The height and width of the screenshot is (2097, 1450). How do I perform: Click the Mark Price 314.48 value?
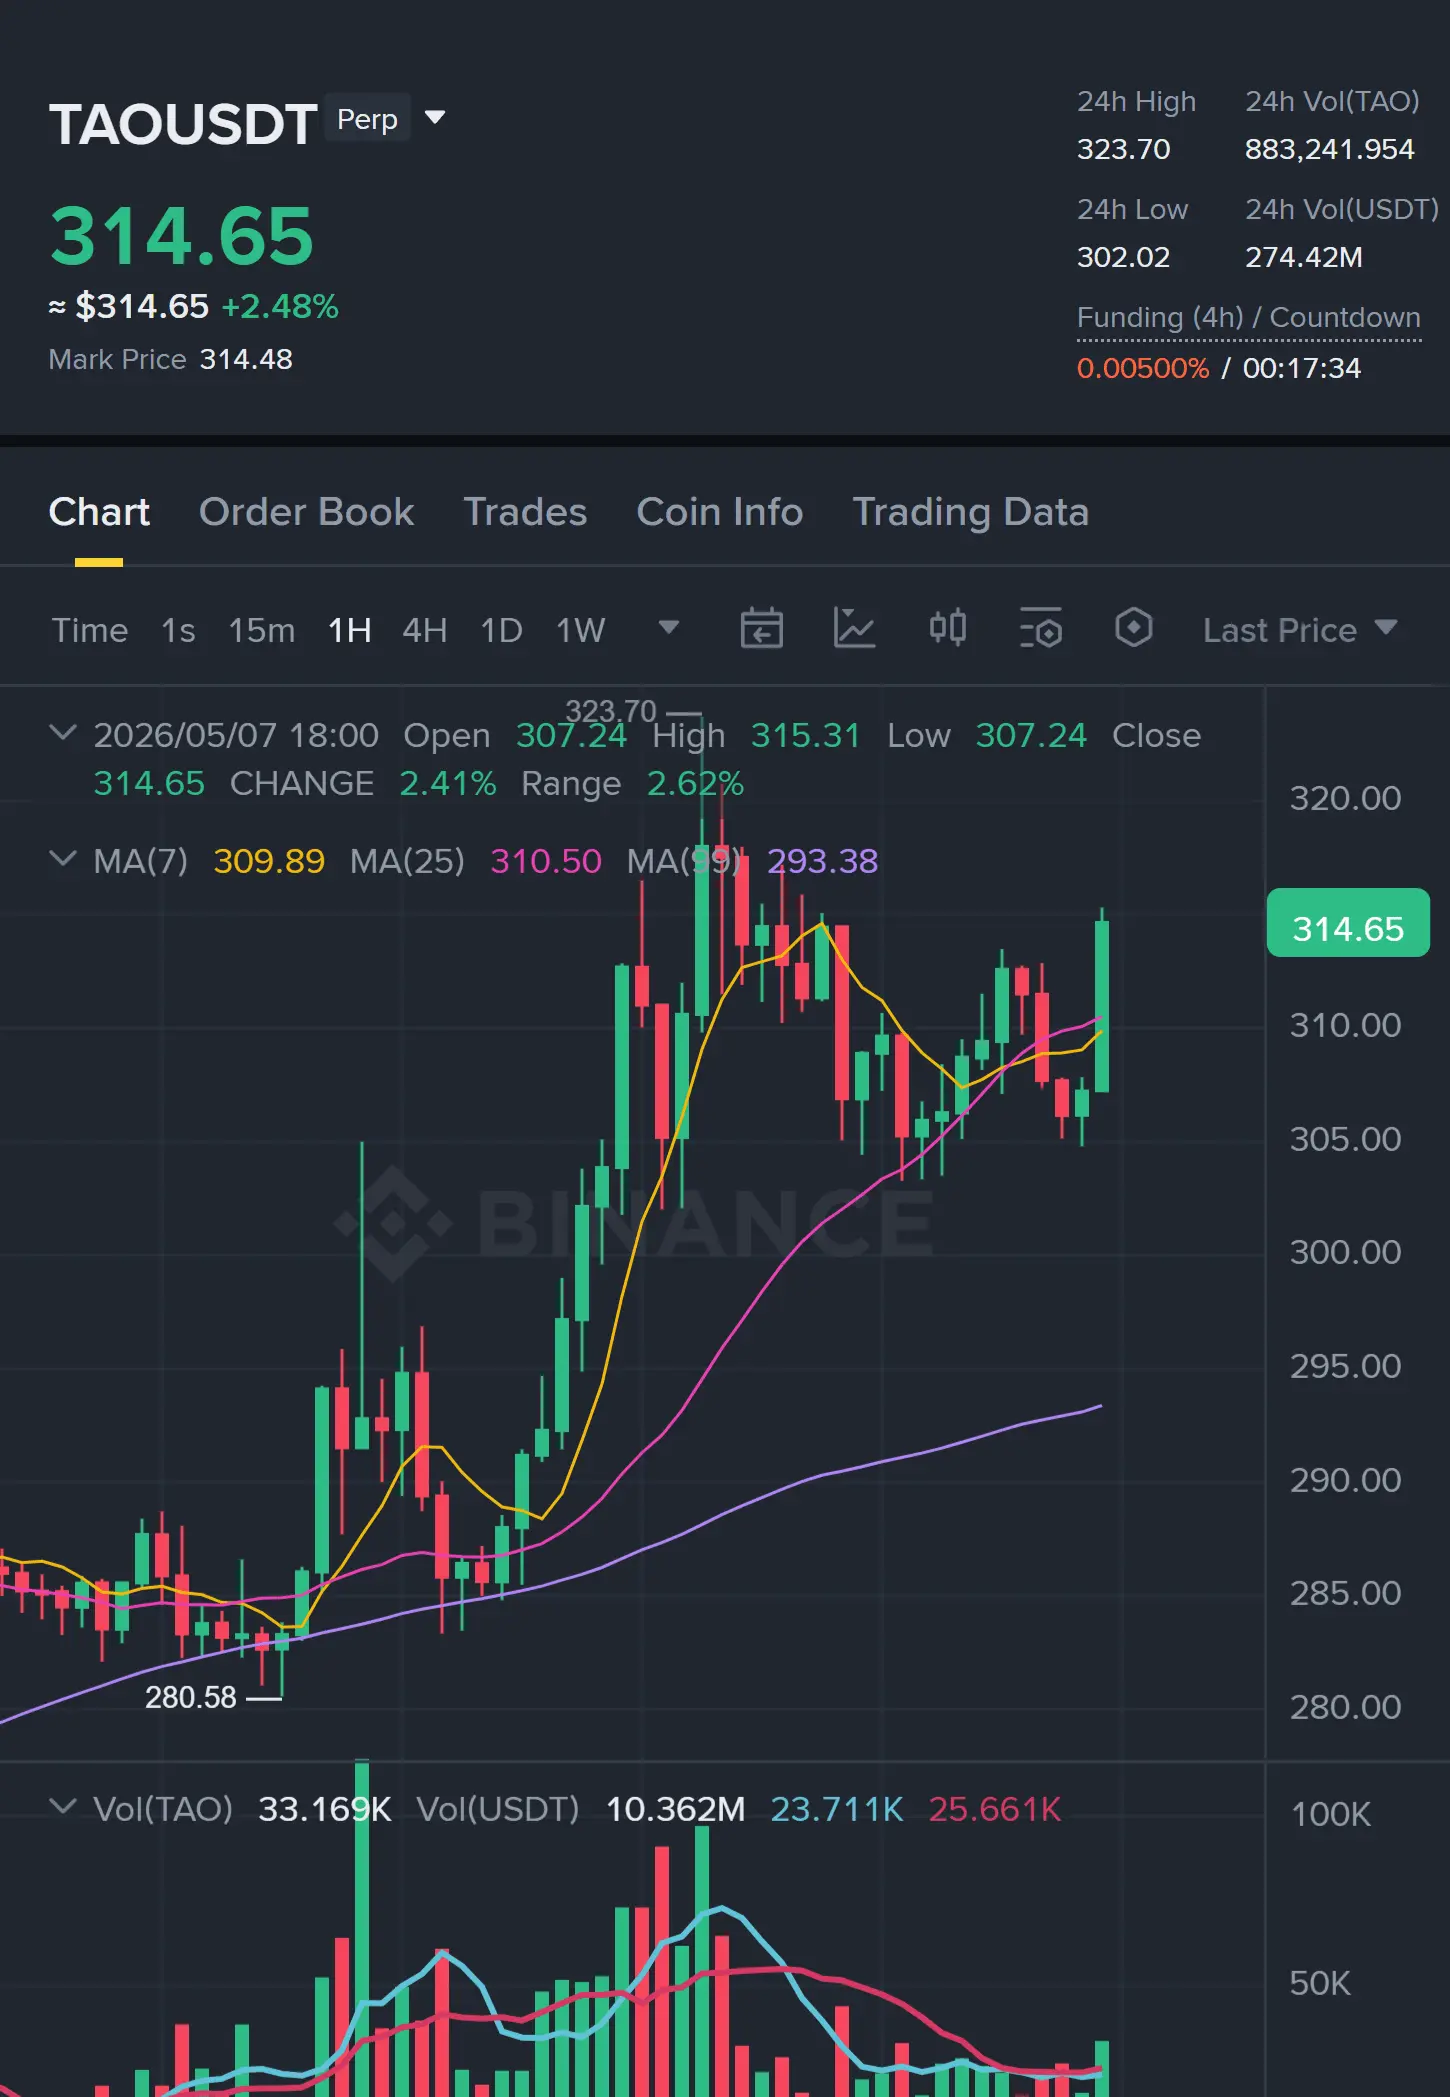[x=246, y=359]
